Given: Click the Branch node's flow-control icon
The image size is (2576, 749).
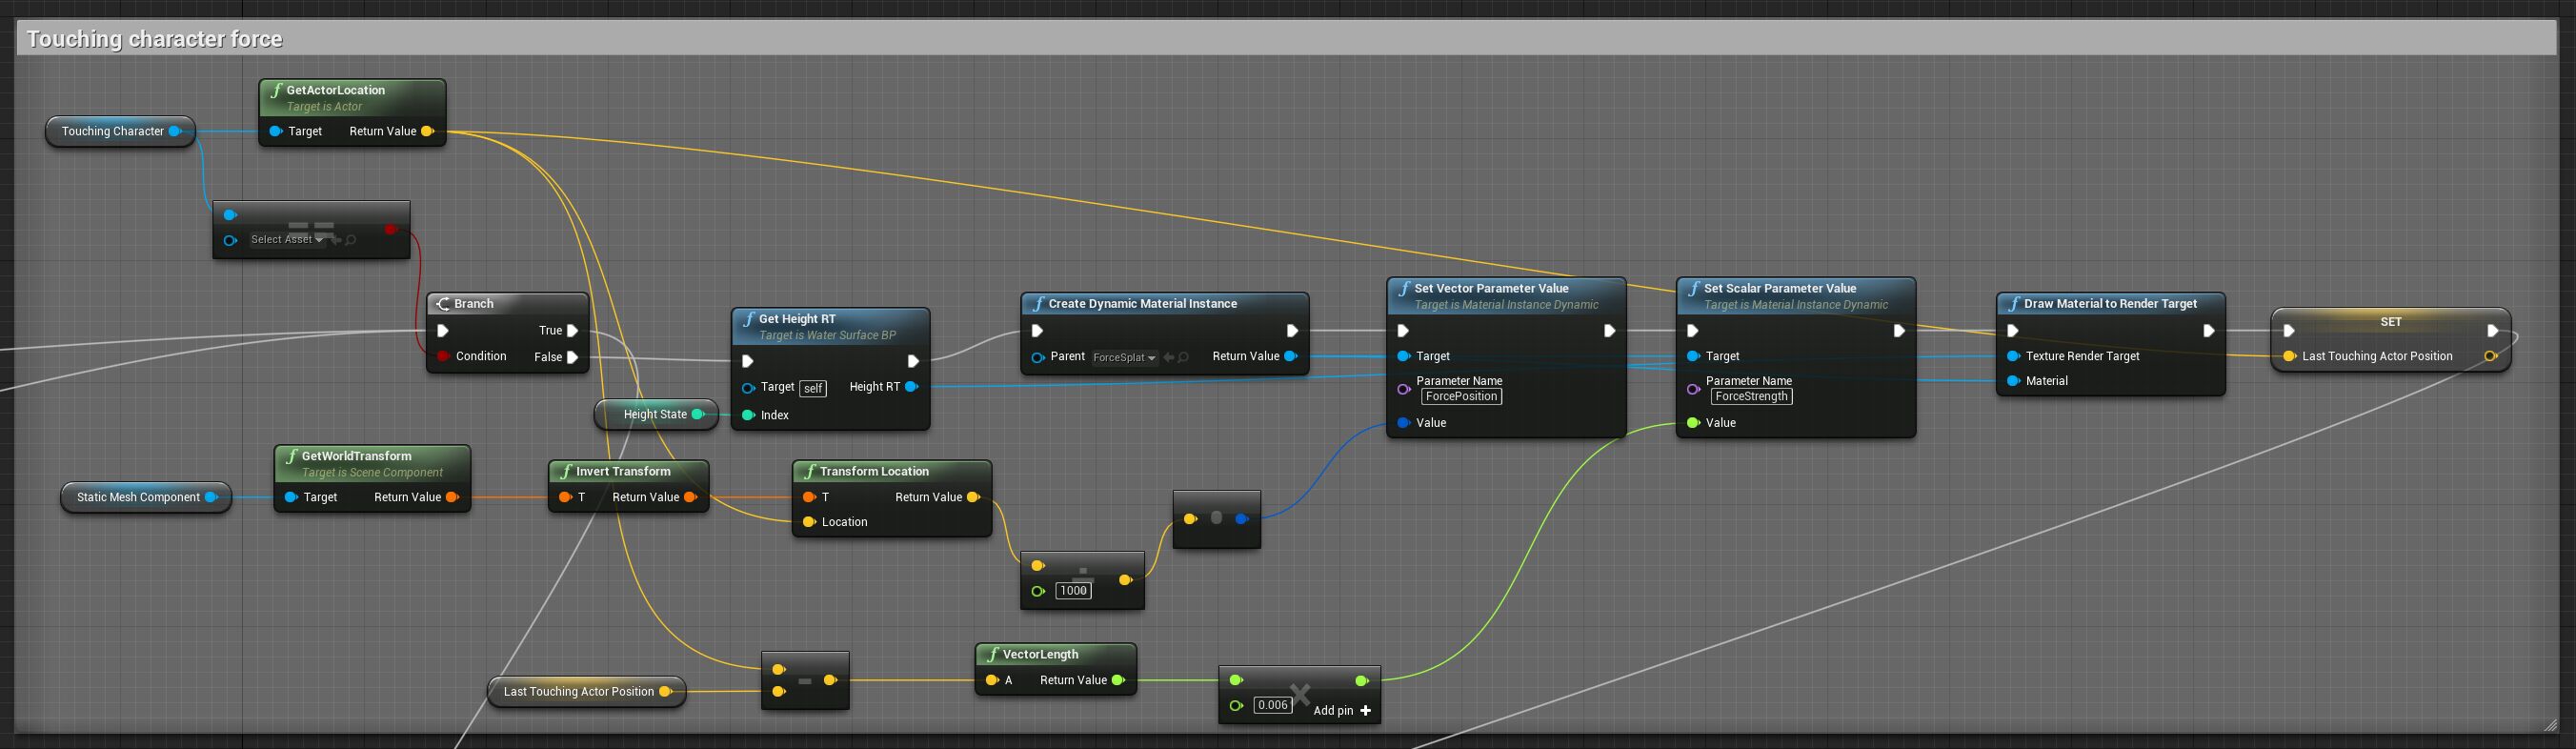Looking at the screenshot, I should (442, 304).
